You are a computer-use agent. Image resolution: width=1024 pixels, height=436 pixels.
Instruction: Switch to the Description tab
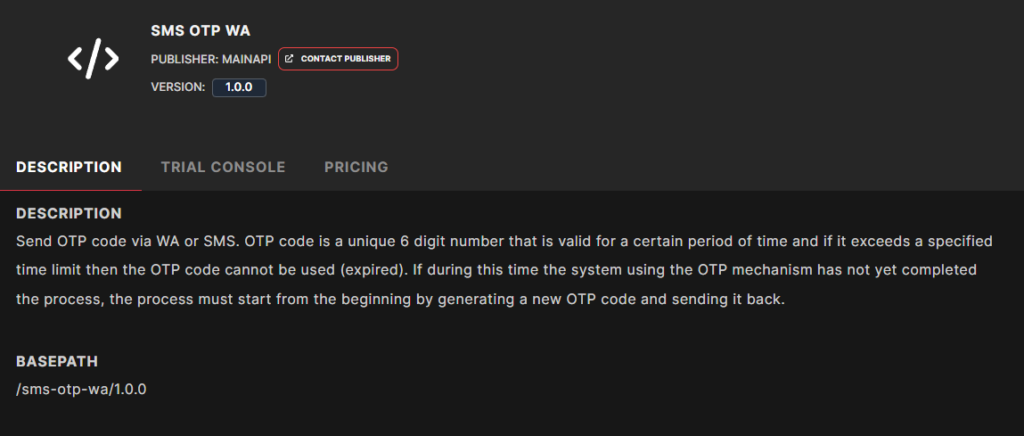coord(69,167)
